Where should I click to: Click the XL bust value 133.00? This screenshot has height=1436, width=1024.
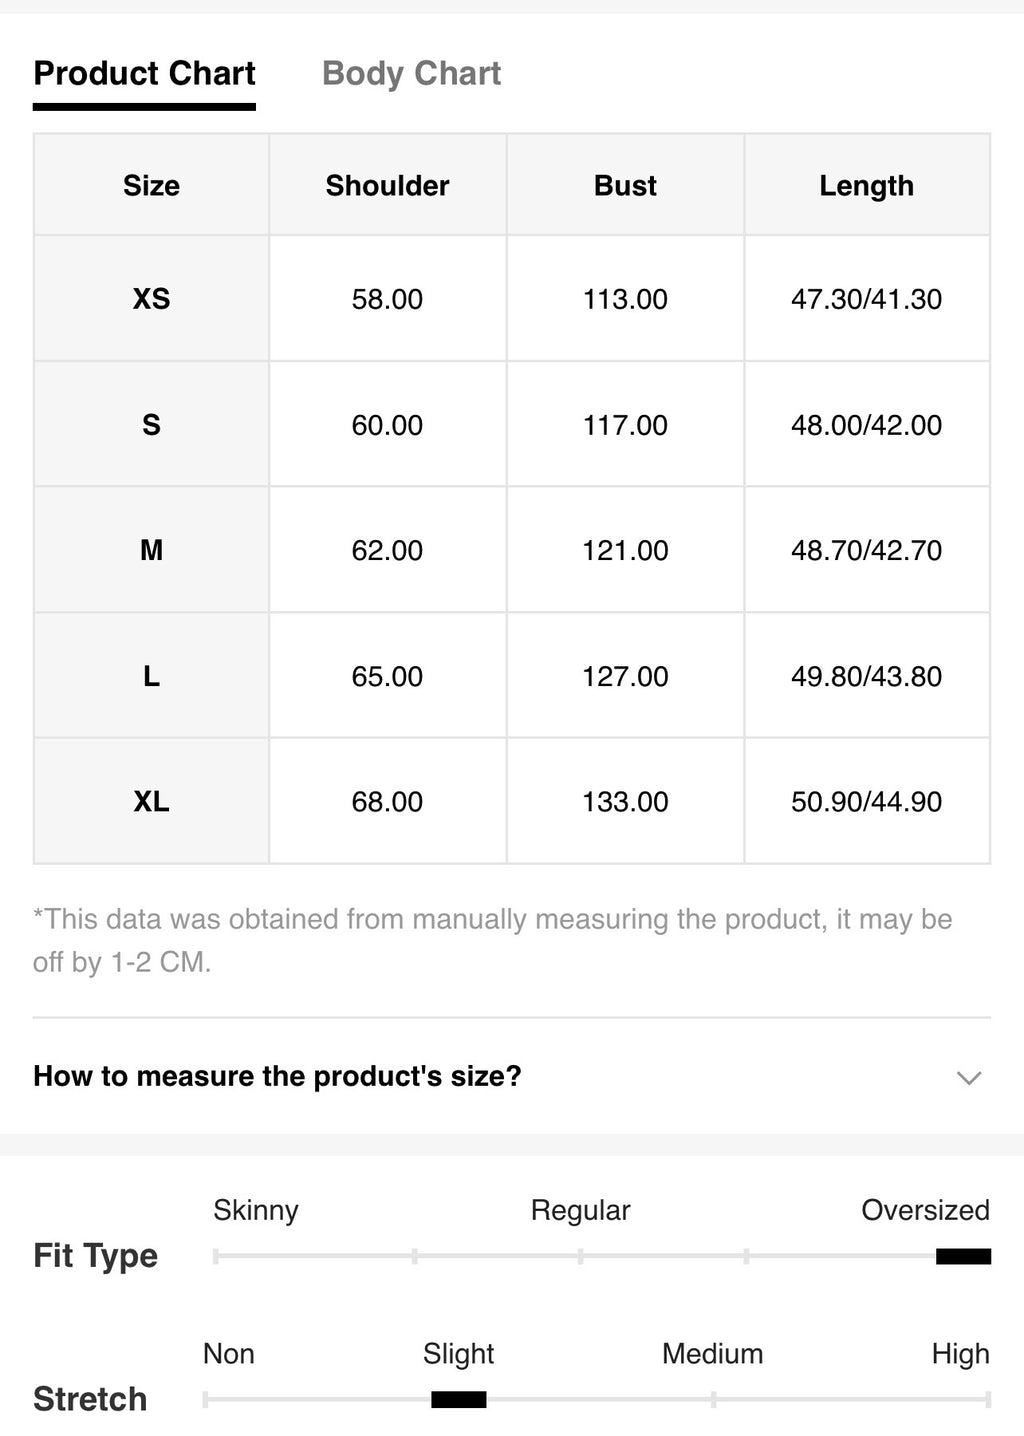625,801
